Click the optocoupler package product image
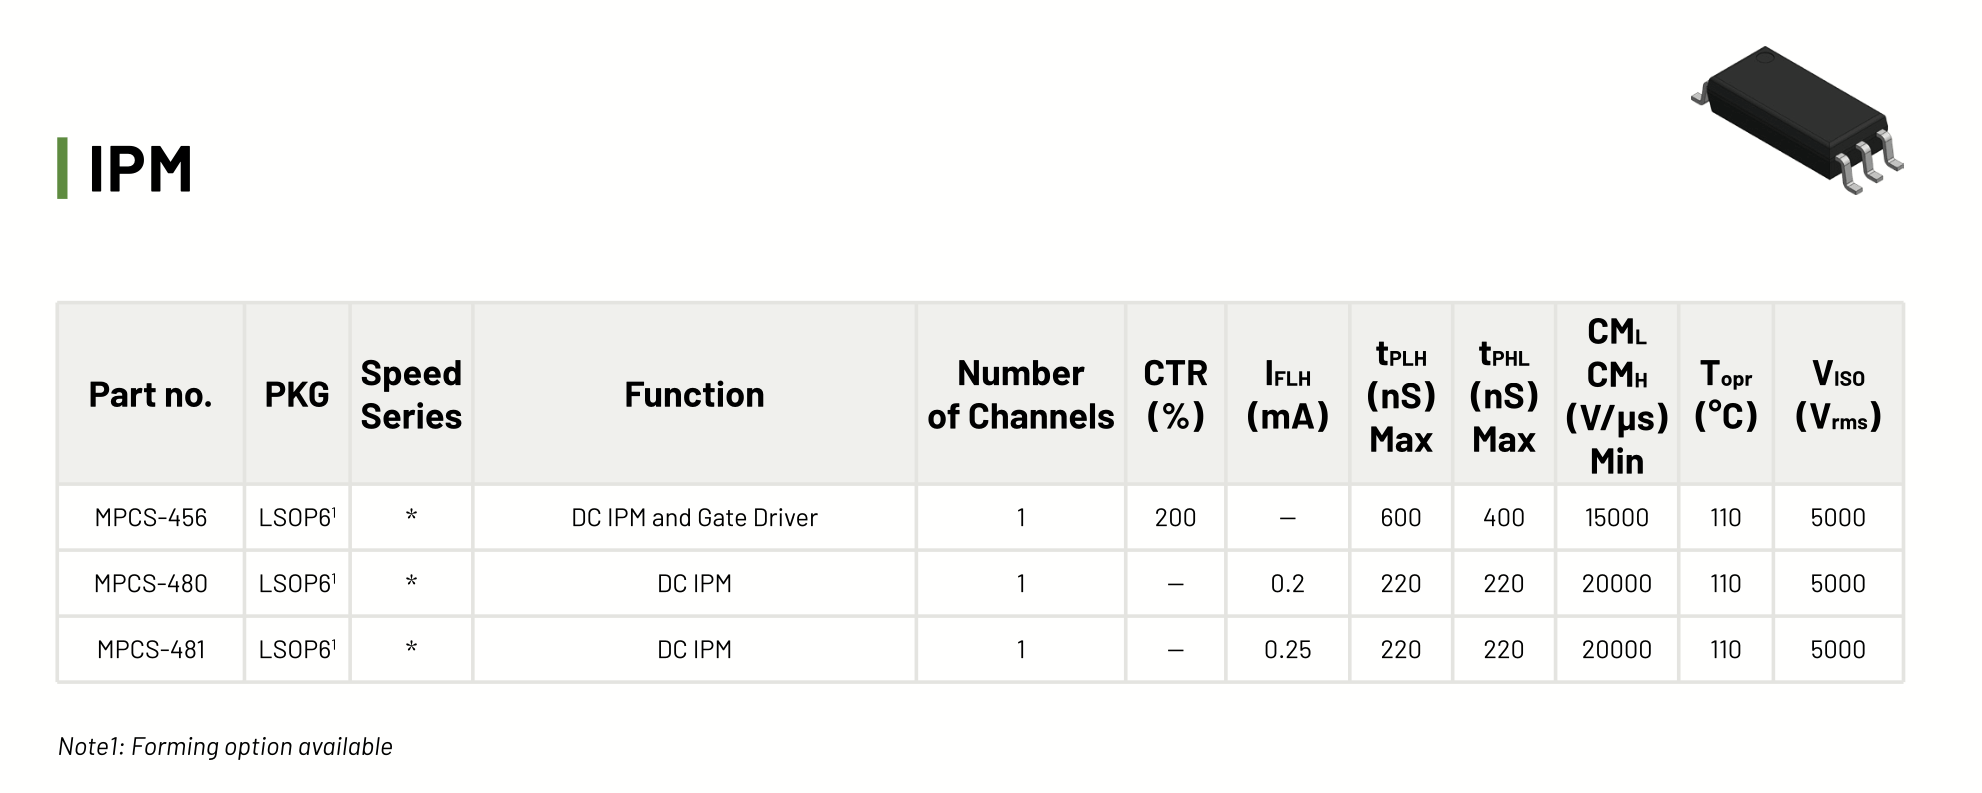The height and width of the screenshot is (793, 1982). coord(1796,117)
